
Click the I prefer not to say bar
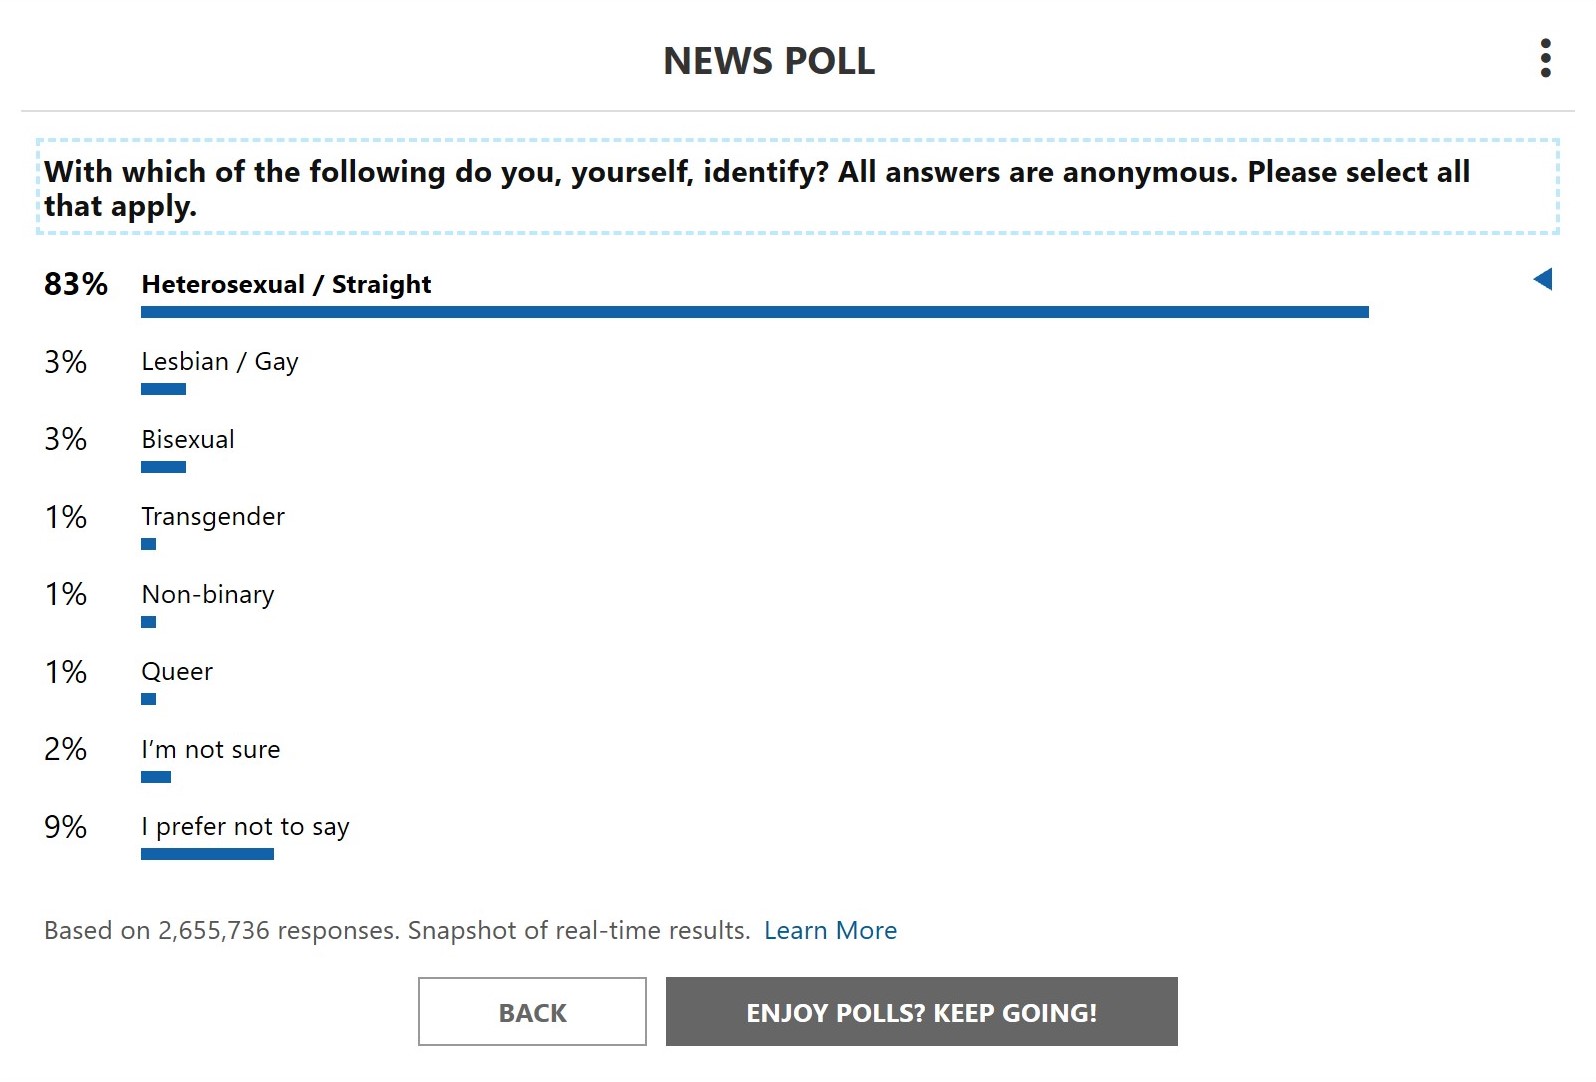coord(207,854)
